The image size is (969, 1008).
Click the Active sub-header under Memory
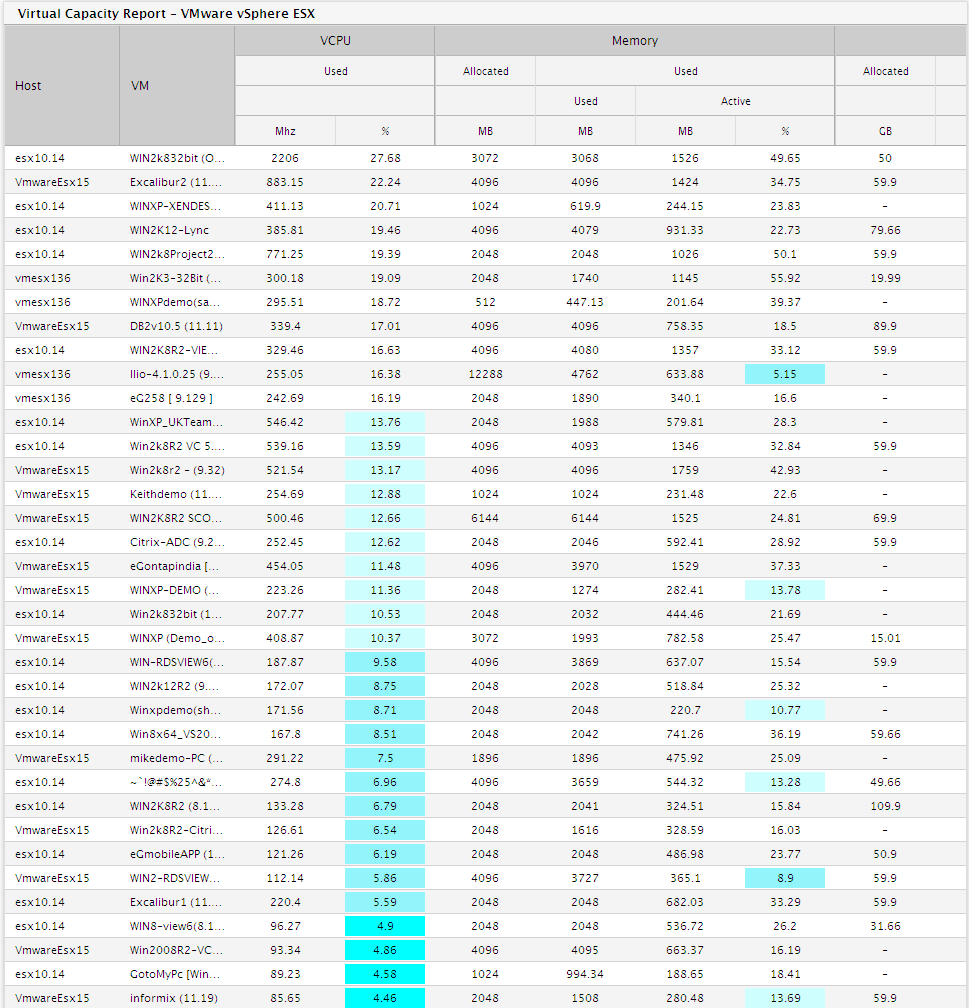click(736, 101)
